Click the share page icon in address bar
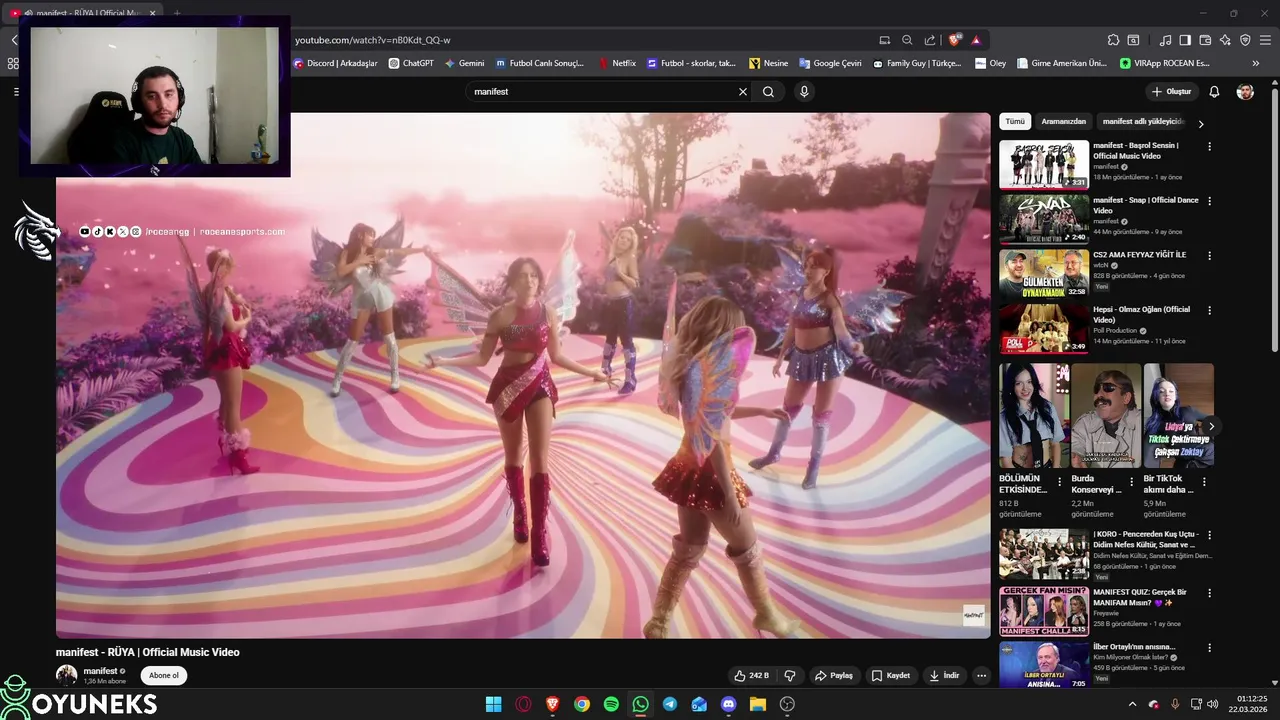The image size is (1280, 720). [x=930, y=40]
